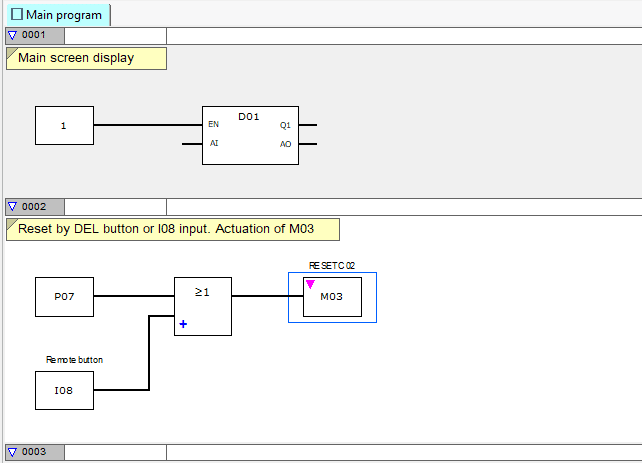This screenshot has width=642, height=463.
Task: Click the magenta triangle on M03
Action: pyautogui.click(x=310, y=284)
